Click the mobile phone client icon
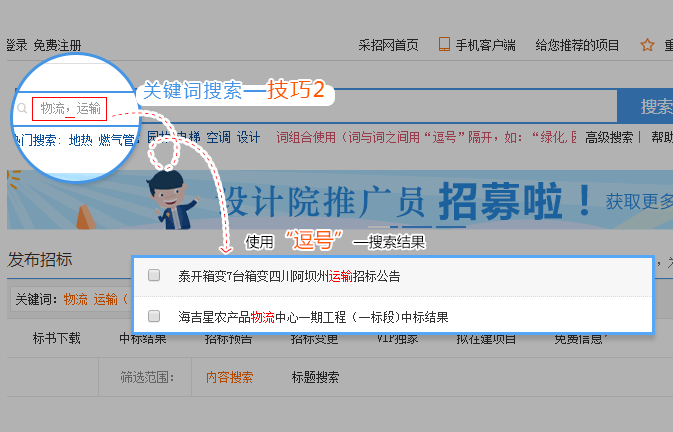This screenshot has height=432, width=673. click(444, 45)
